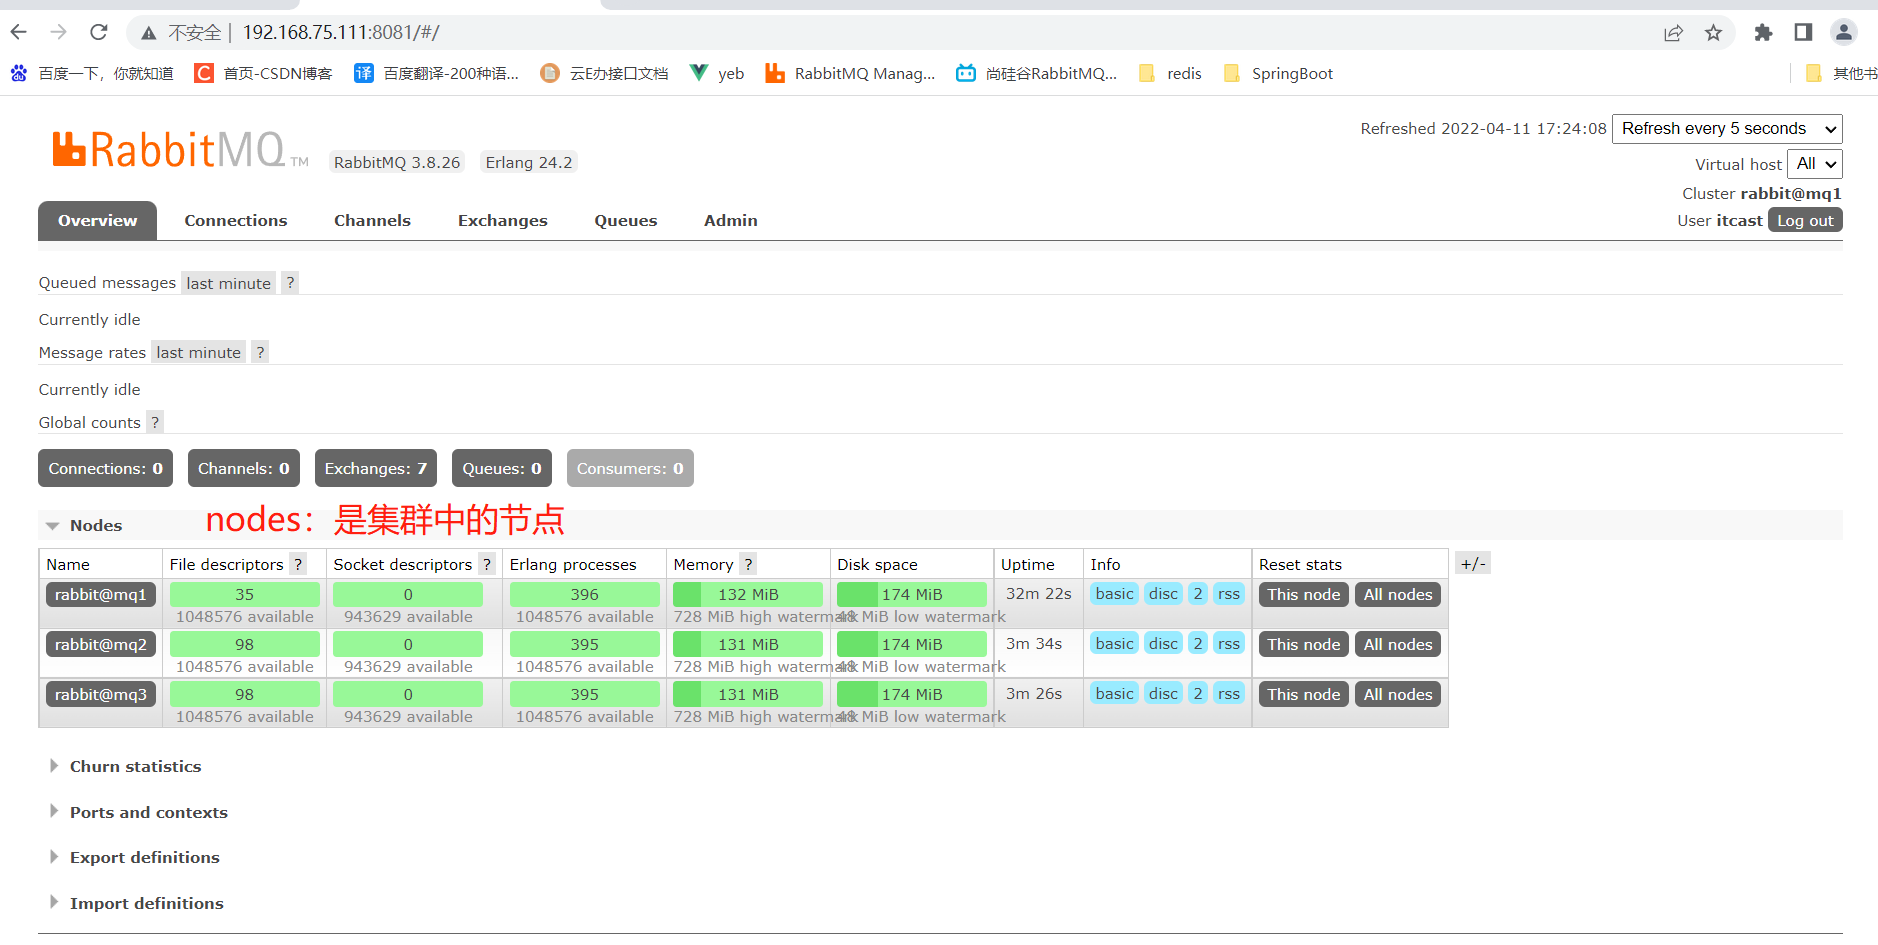1878x945 pixels.
Task: Reset stats This node for rabbit@mq2
Action: pos(1304,645)
